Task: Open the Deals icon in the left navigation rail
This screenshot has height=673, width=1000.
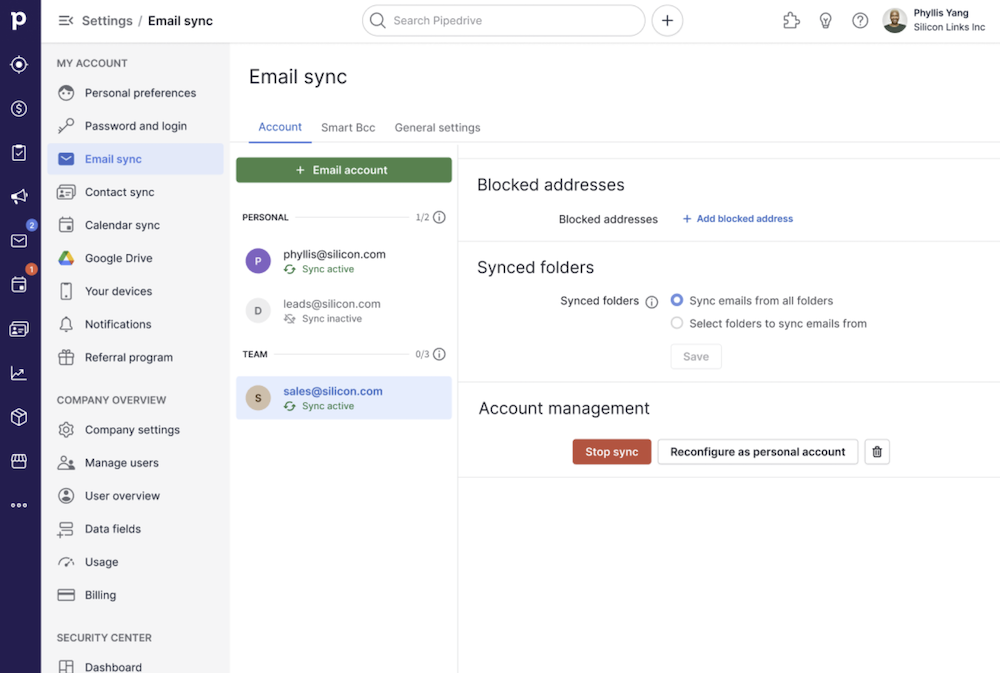Action: click(x=19, y=108)
